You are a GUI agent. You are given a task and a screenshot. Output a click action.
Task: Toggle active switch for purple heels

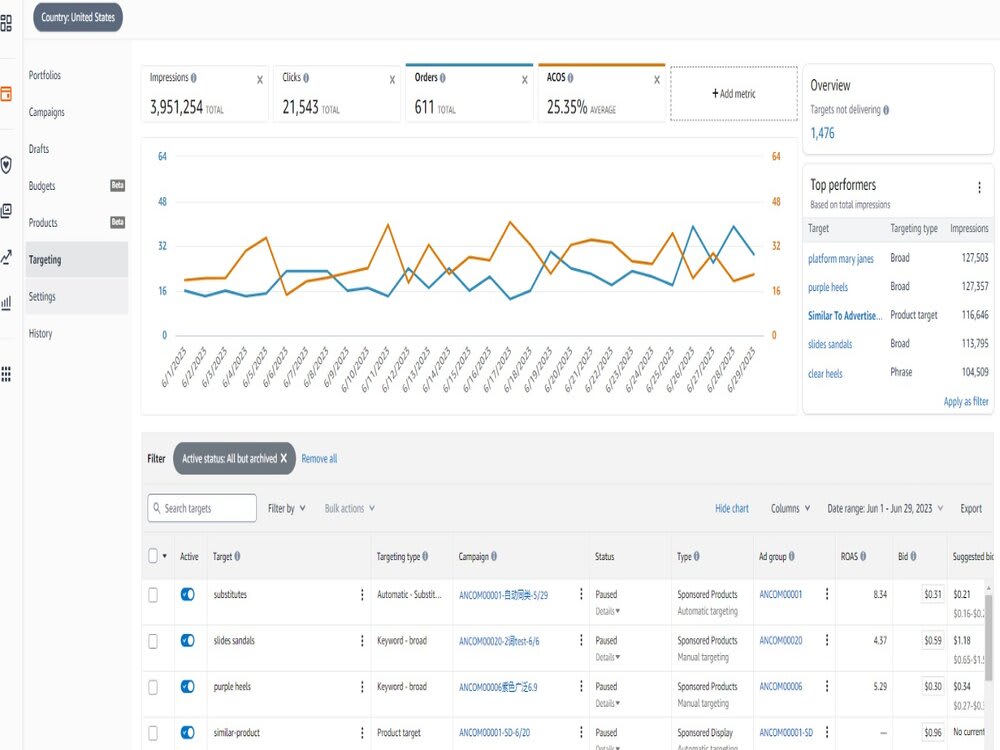click(x=188, y=686)
